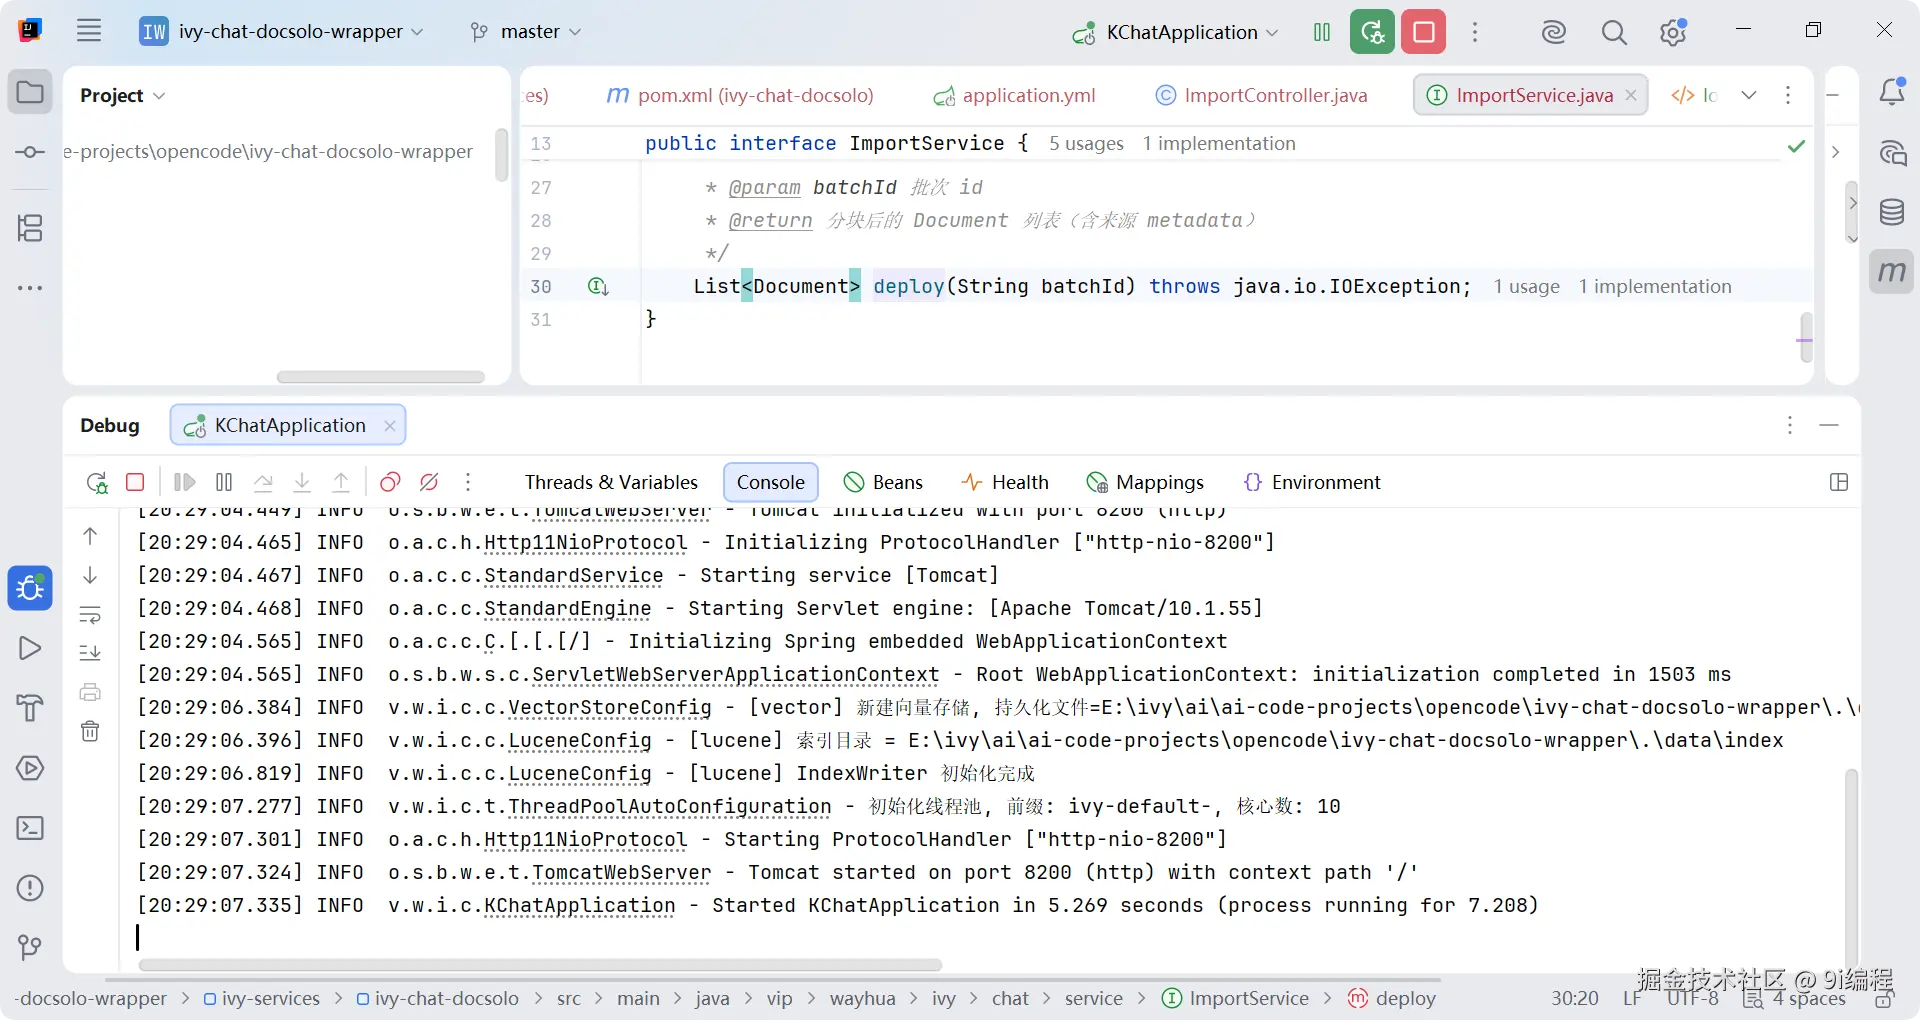Rerun debug from debug toolbar
The image size is (1920, 1020).
point(97,482)
